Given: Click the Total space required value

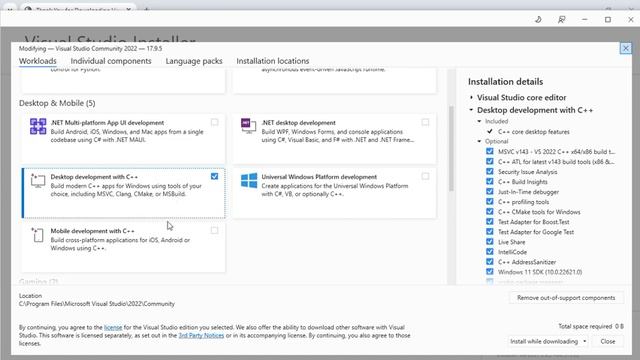Looking at the screenshot, I should click(x=619, y=326).
